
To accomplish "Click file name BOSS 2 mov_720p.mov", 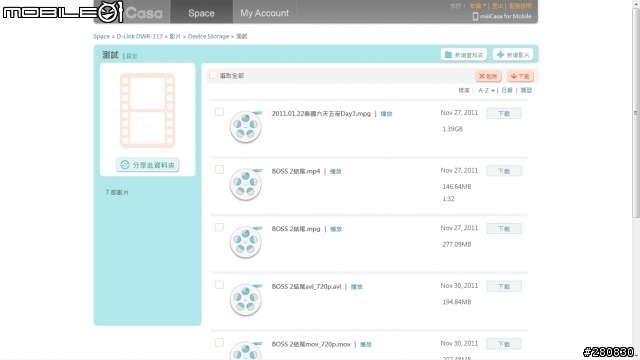I will click(x=311, y=344).
